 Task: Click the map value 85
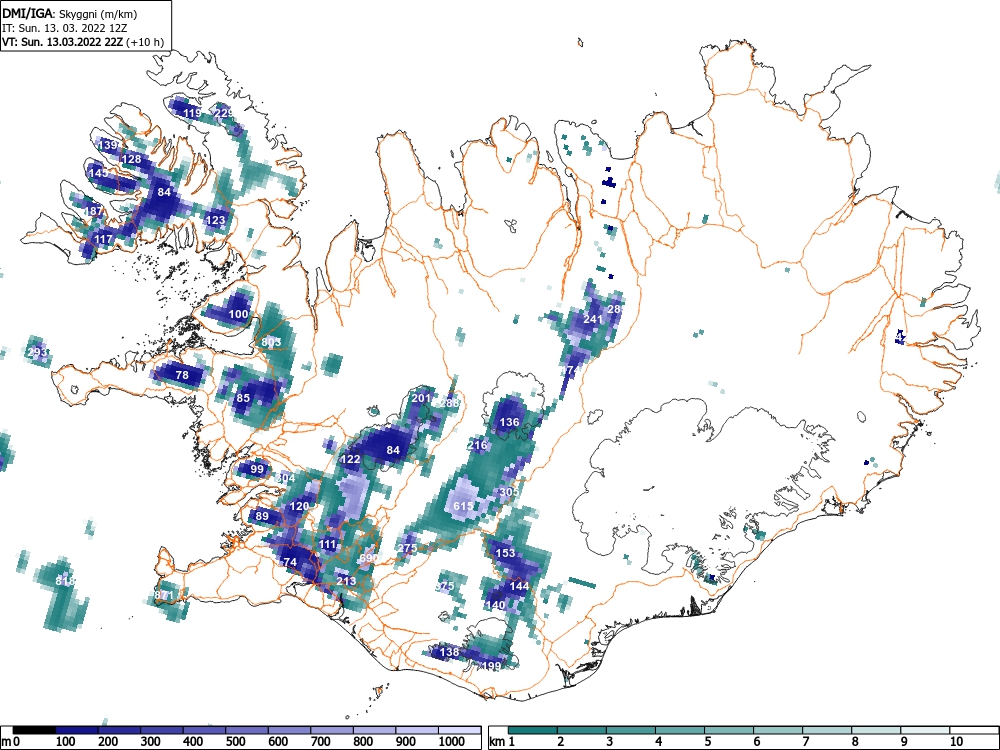(x=243, y=398)
